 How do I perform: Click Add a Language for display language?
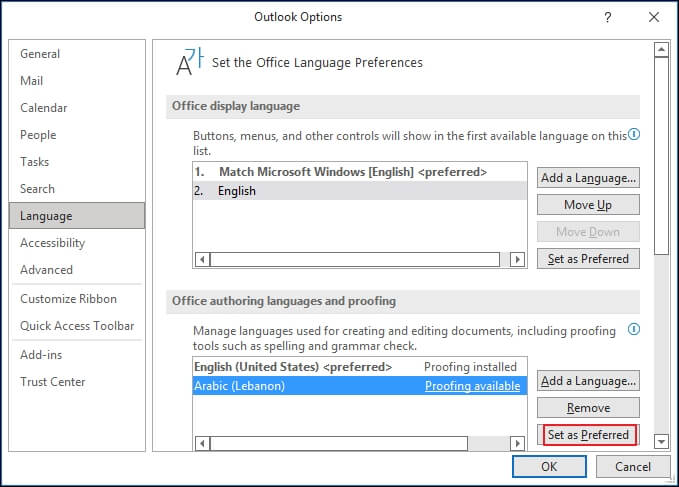click(588, 178)
